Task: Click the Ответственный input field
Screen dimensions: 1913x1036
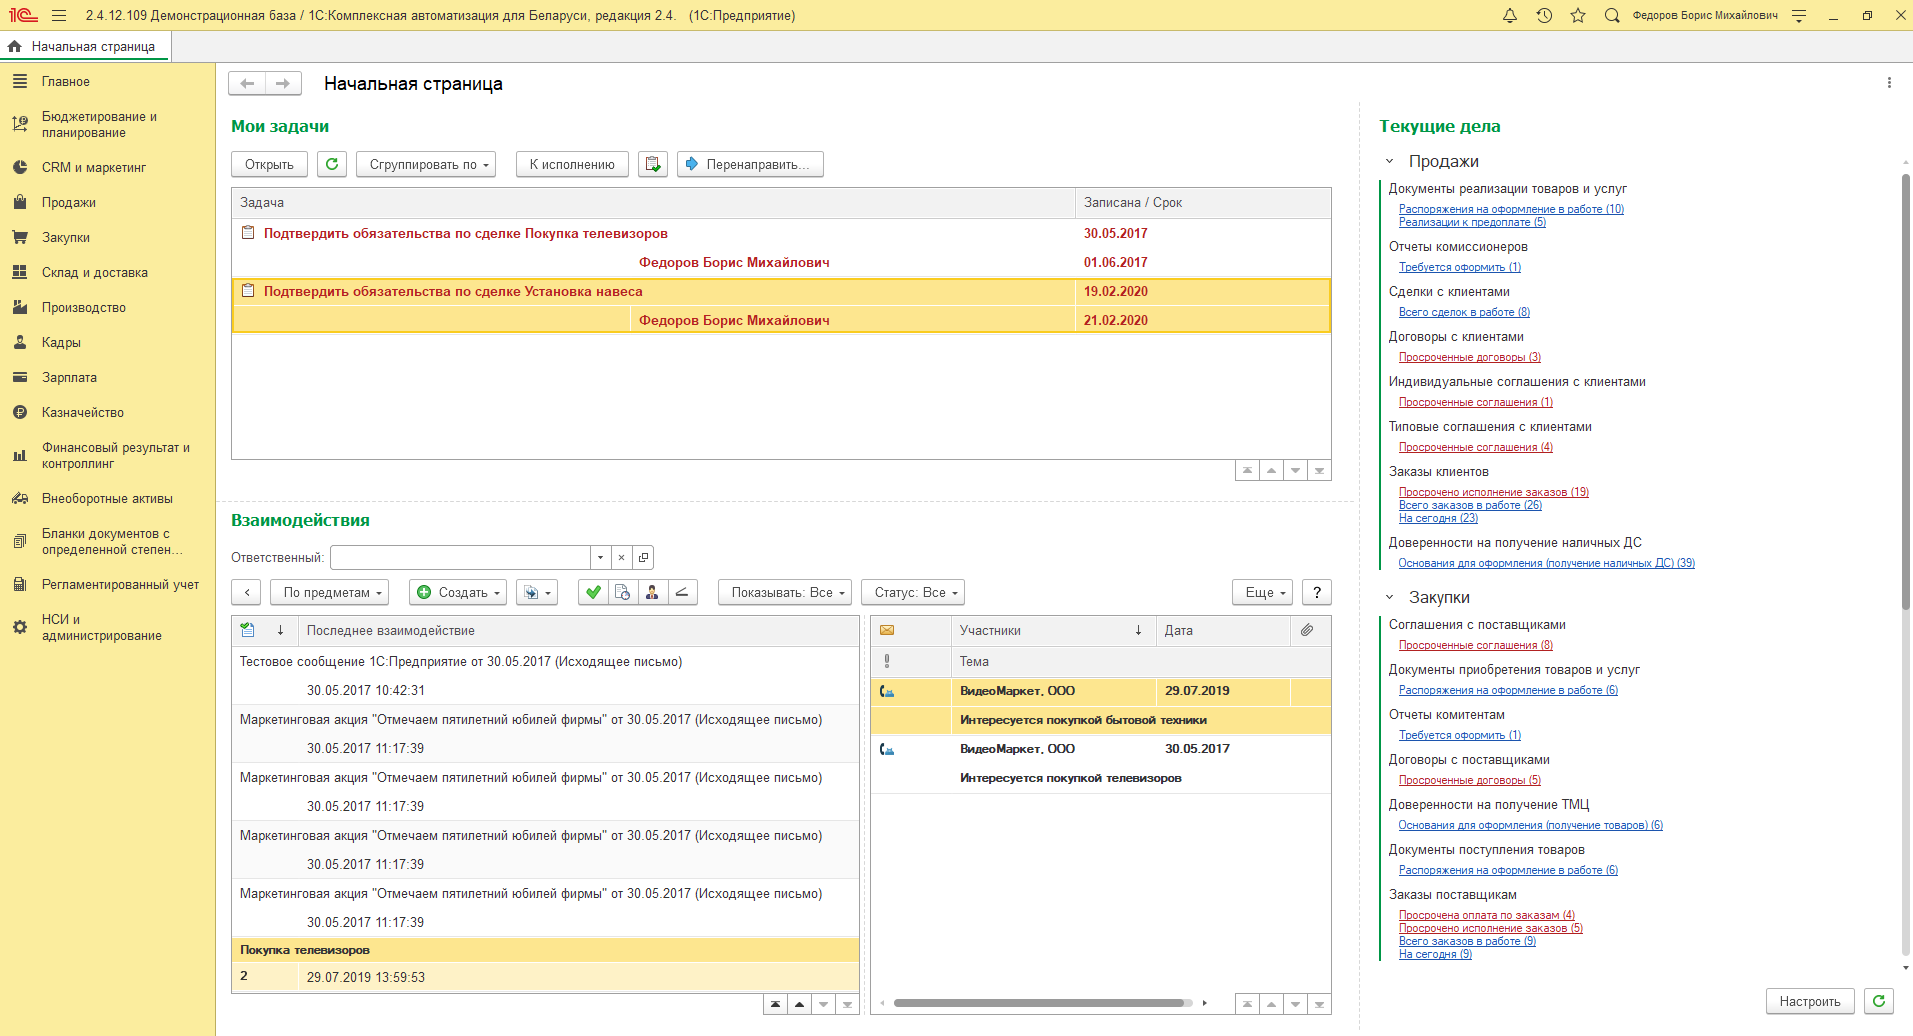Action: coord(460,557)
